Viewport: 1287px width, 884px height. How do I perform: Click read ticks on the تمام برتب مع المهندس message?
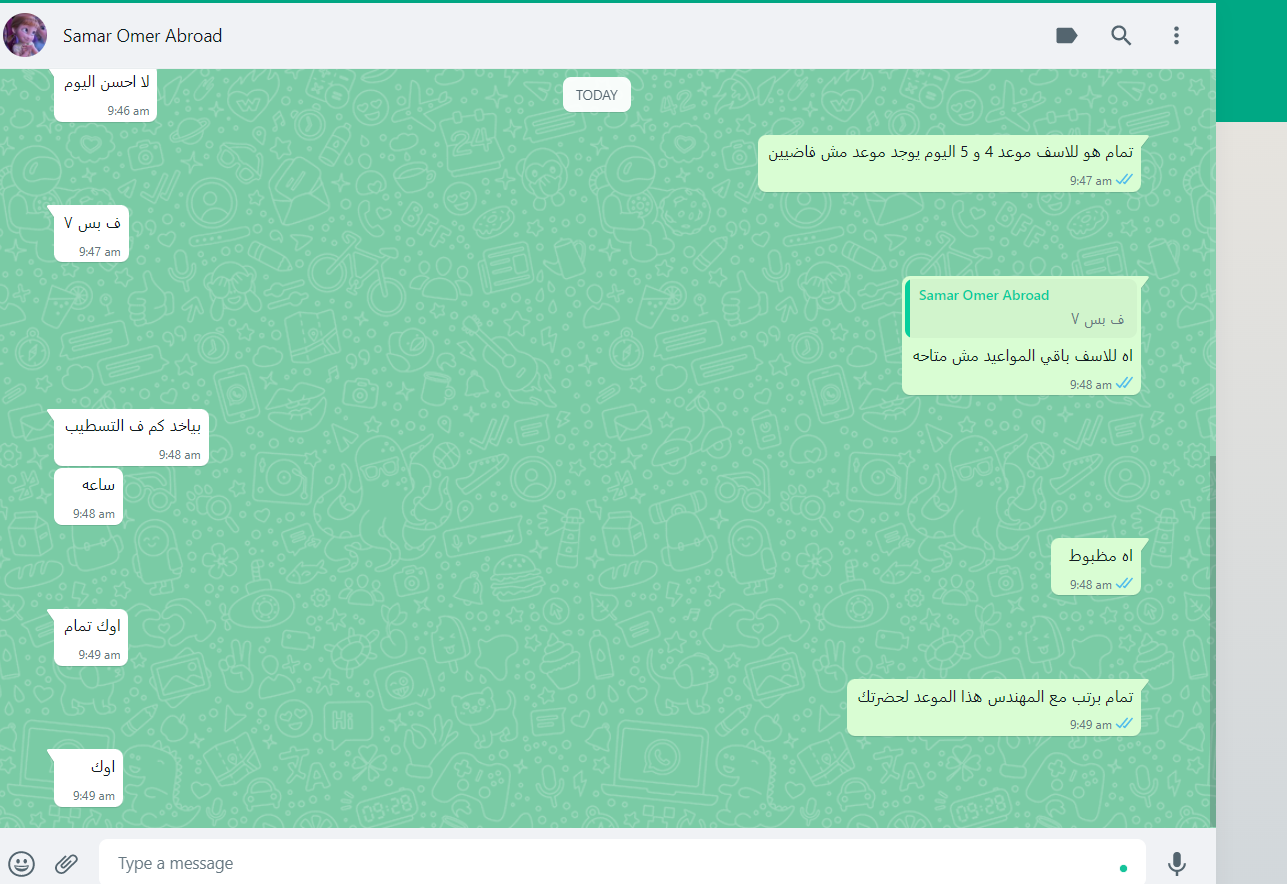point(1124,724)
